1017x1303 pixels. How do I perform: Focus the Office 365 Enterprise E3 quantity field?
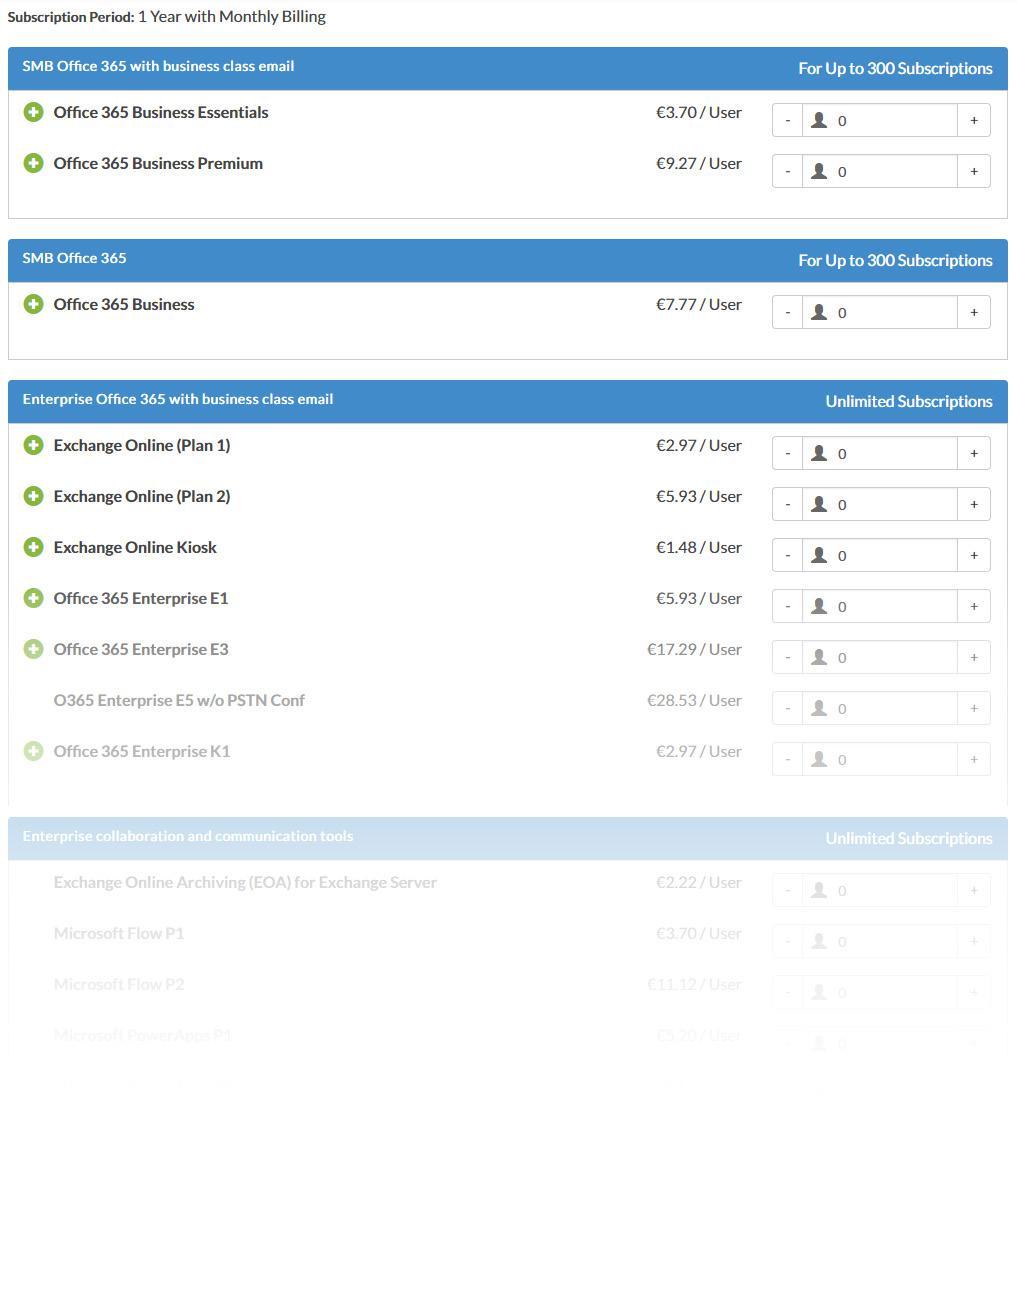coord(879,657)
